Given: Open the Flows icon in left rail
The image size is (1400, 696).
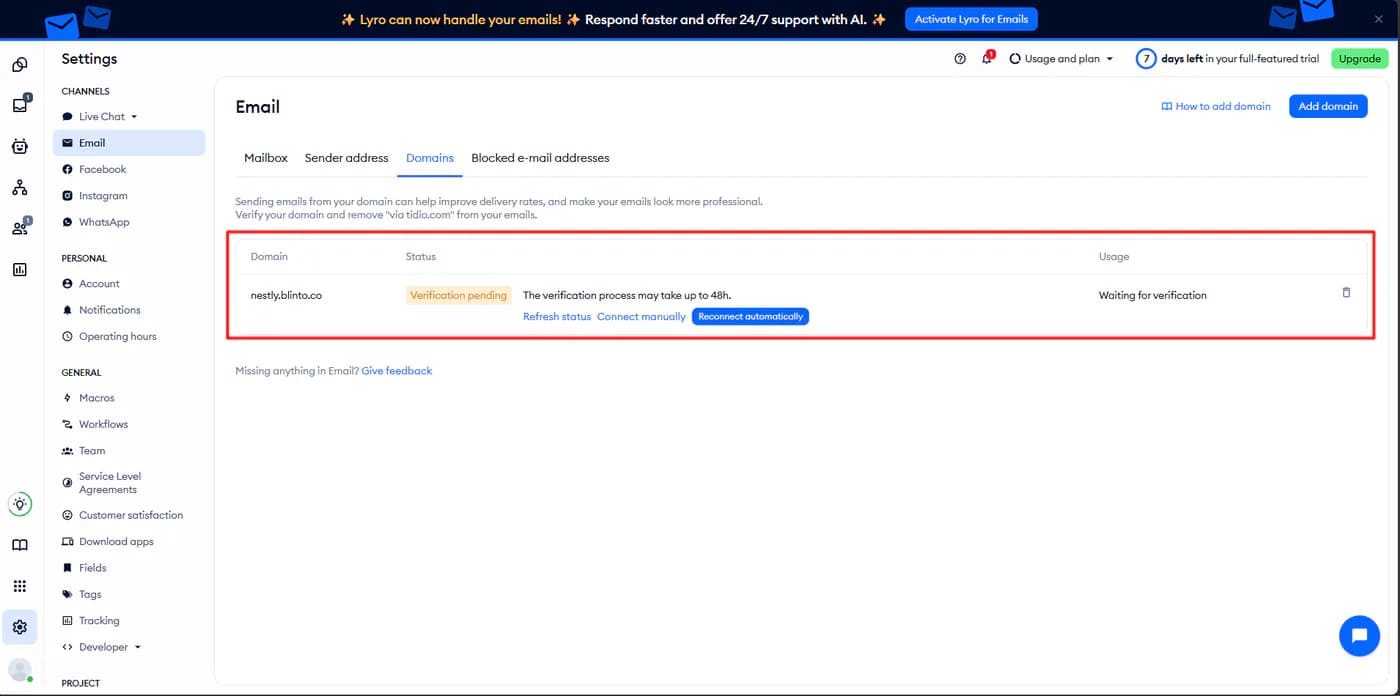Looking at the screenshot, I should [19, 187].
